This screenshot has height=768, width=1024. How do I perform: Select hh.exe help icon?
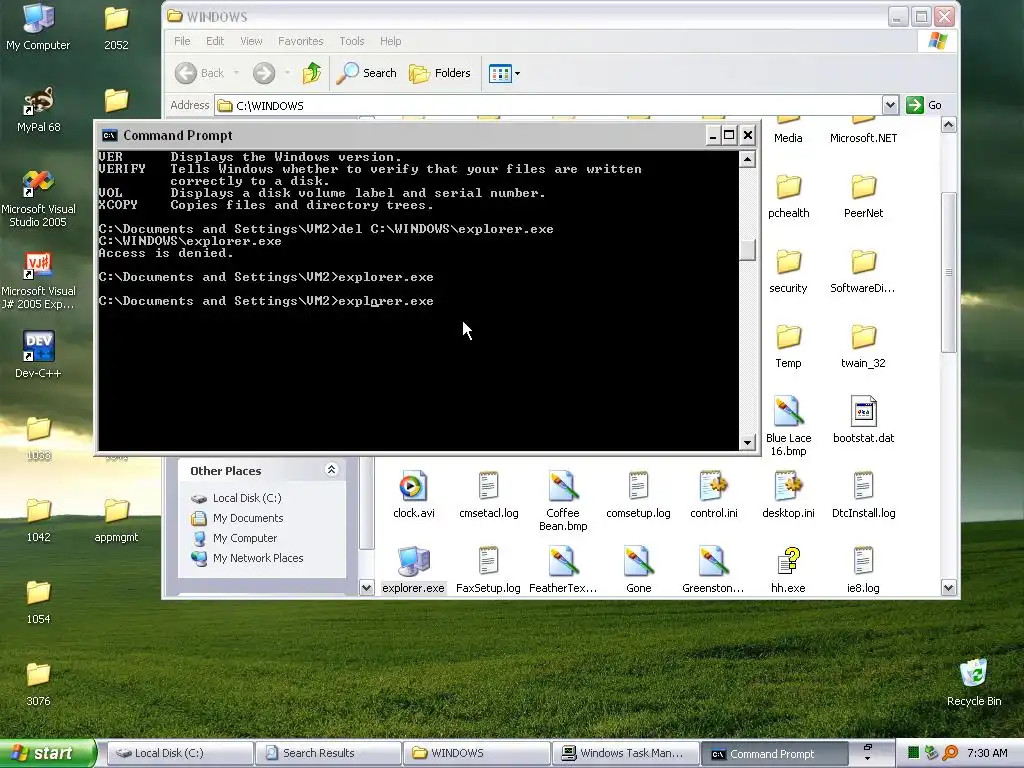click(788, 569)
